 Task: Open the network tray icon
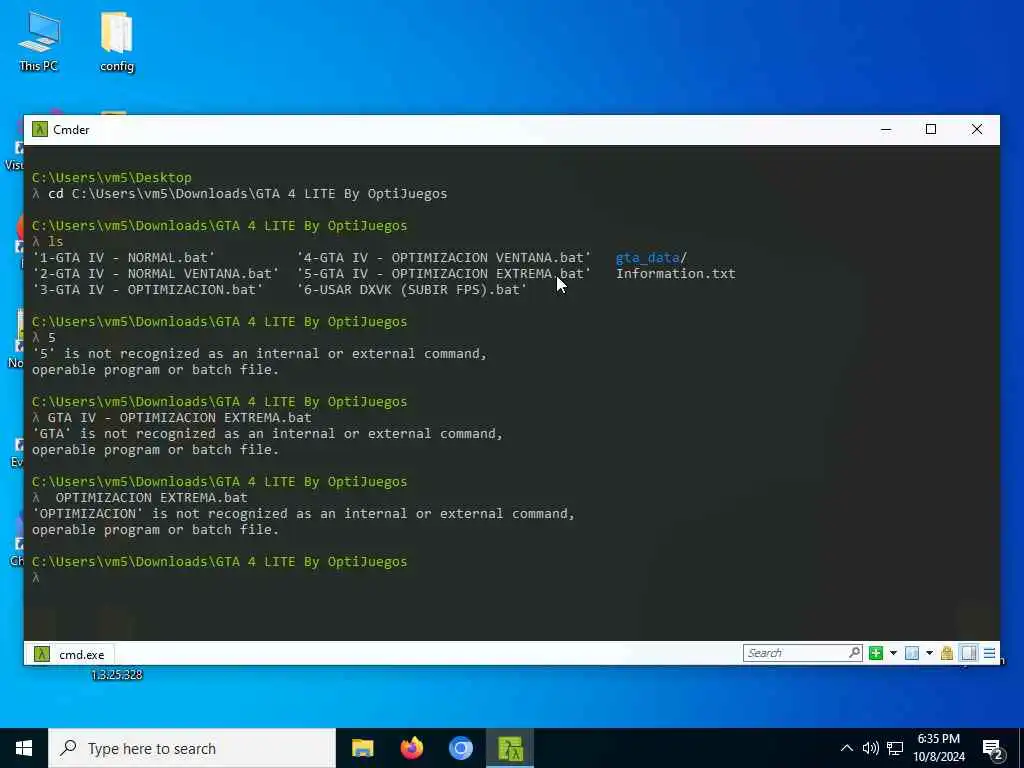(895, 748)
